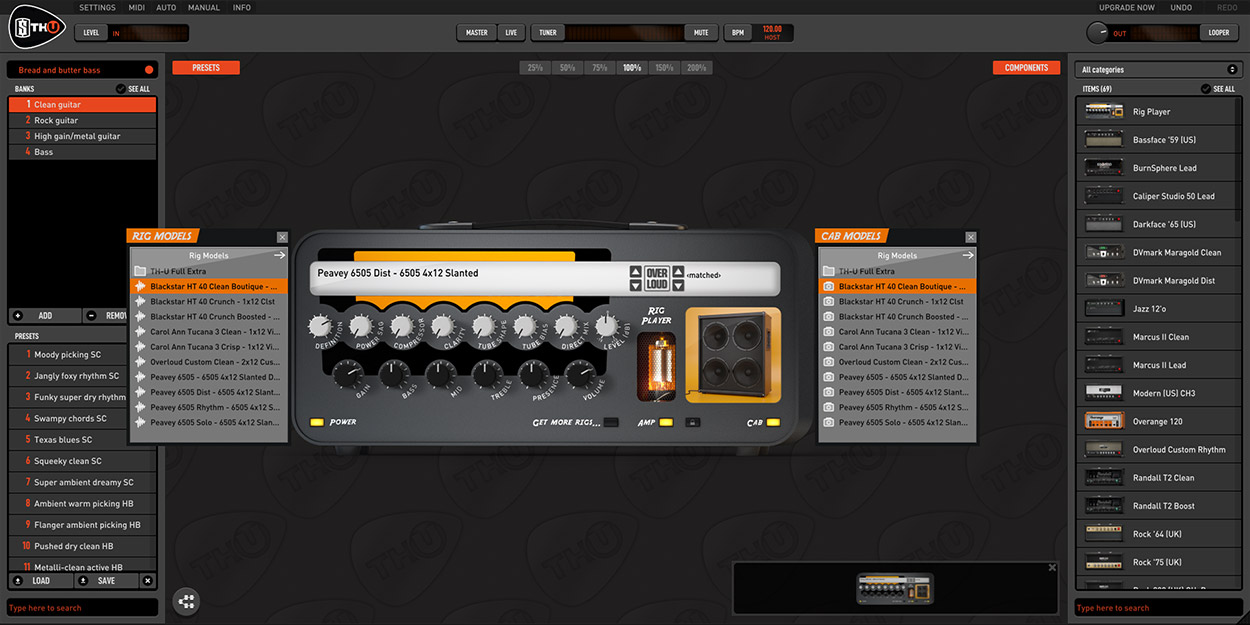
Task: Open the Settings menu
Action: tap(97, 7)
